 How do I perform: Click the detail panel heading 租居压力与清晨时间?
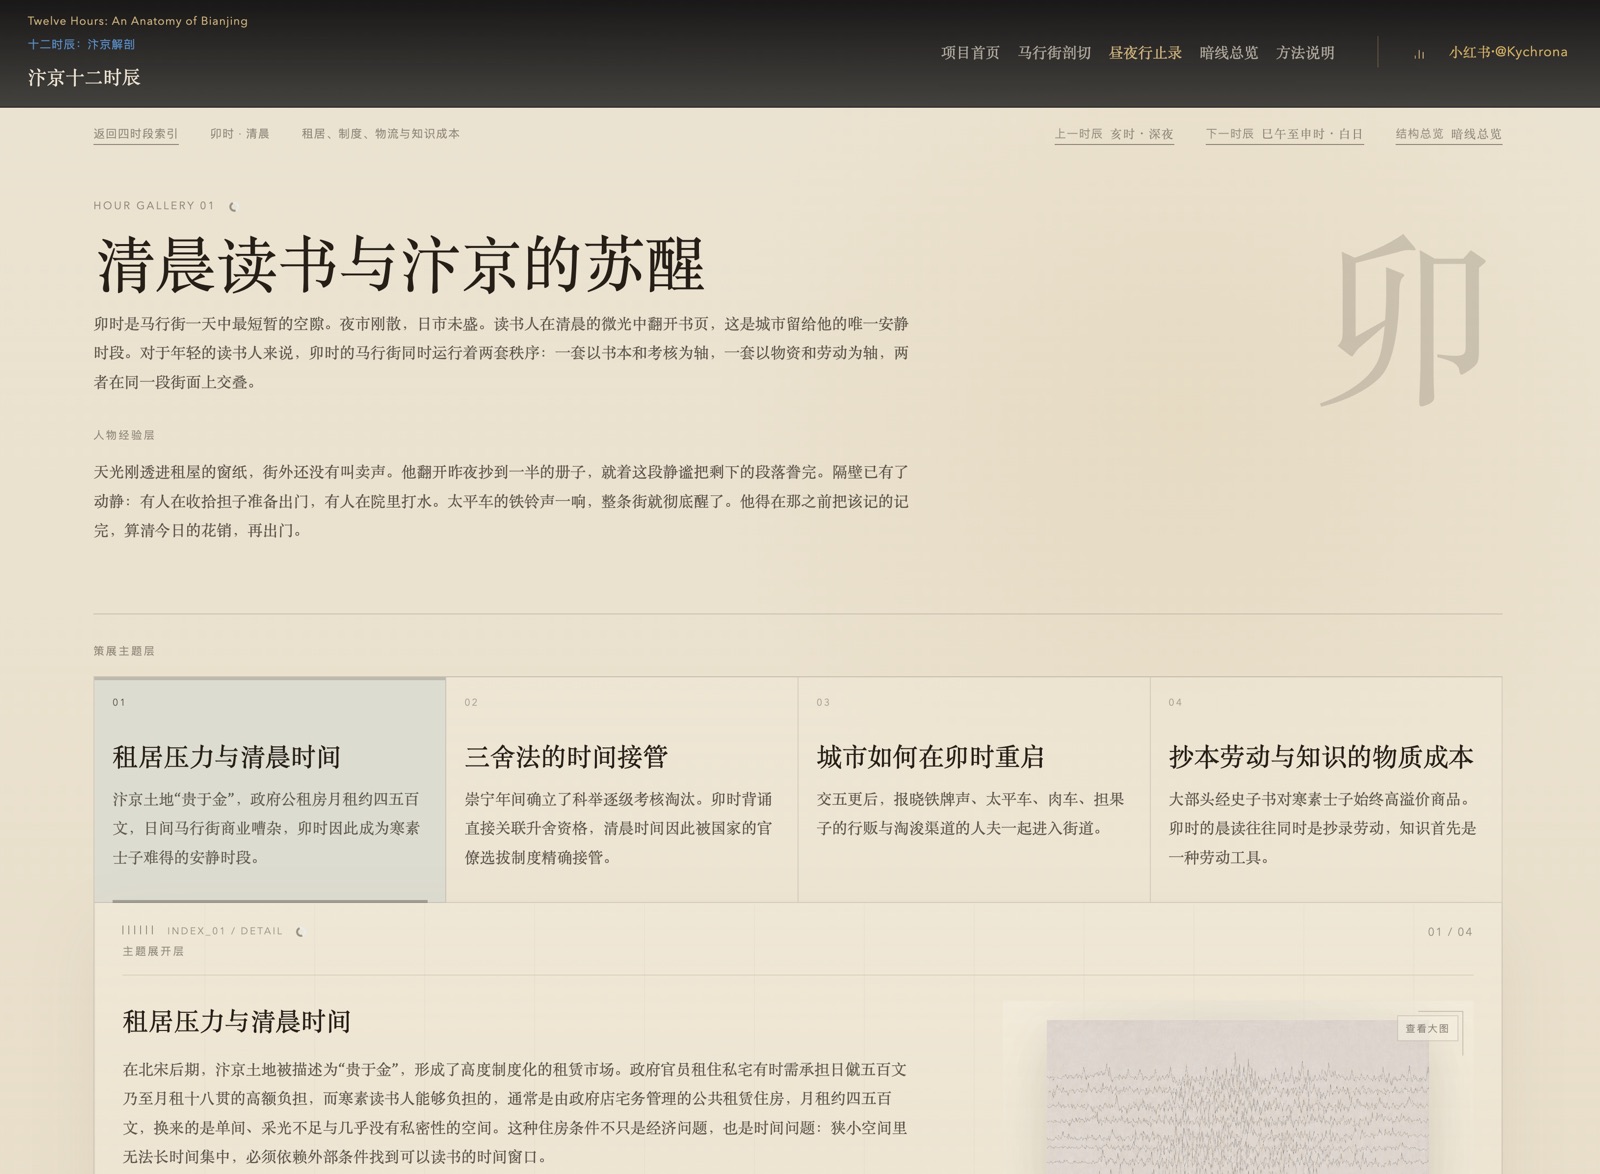[x=237, y=1021]
